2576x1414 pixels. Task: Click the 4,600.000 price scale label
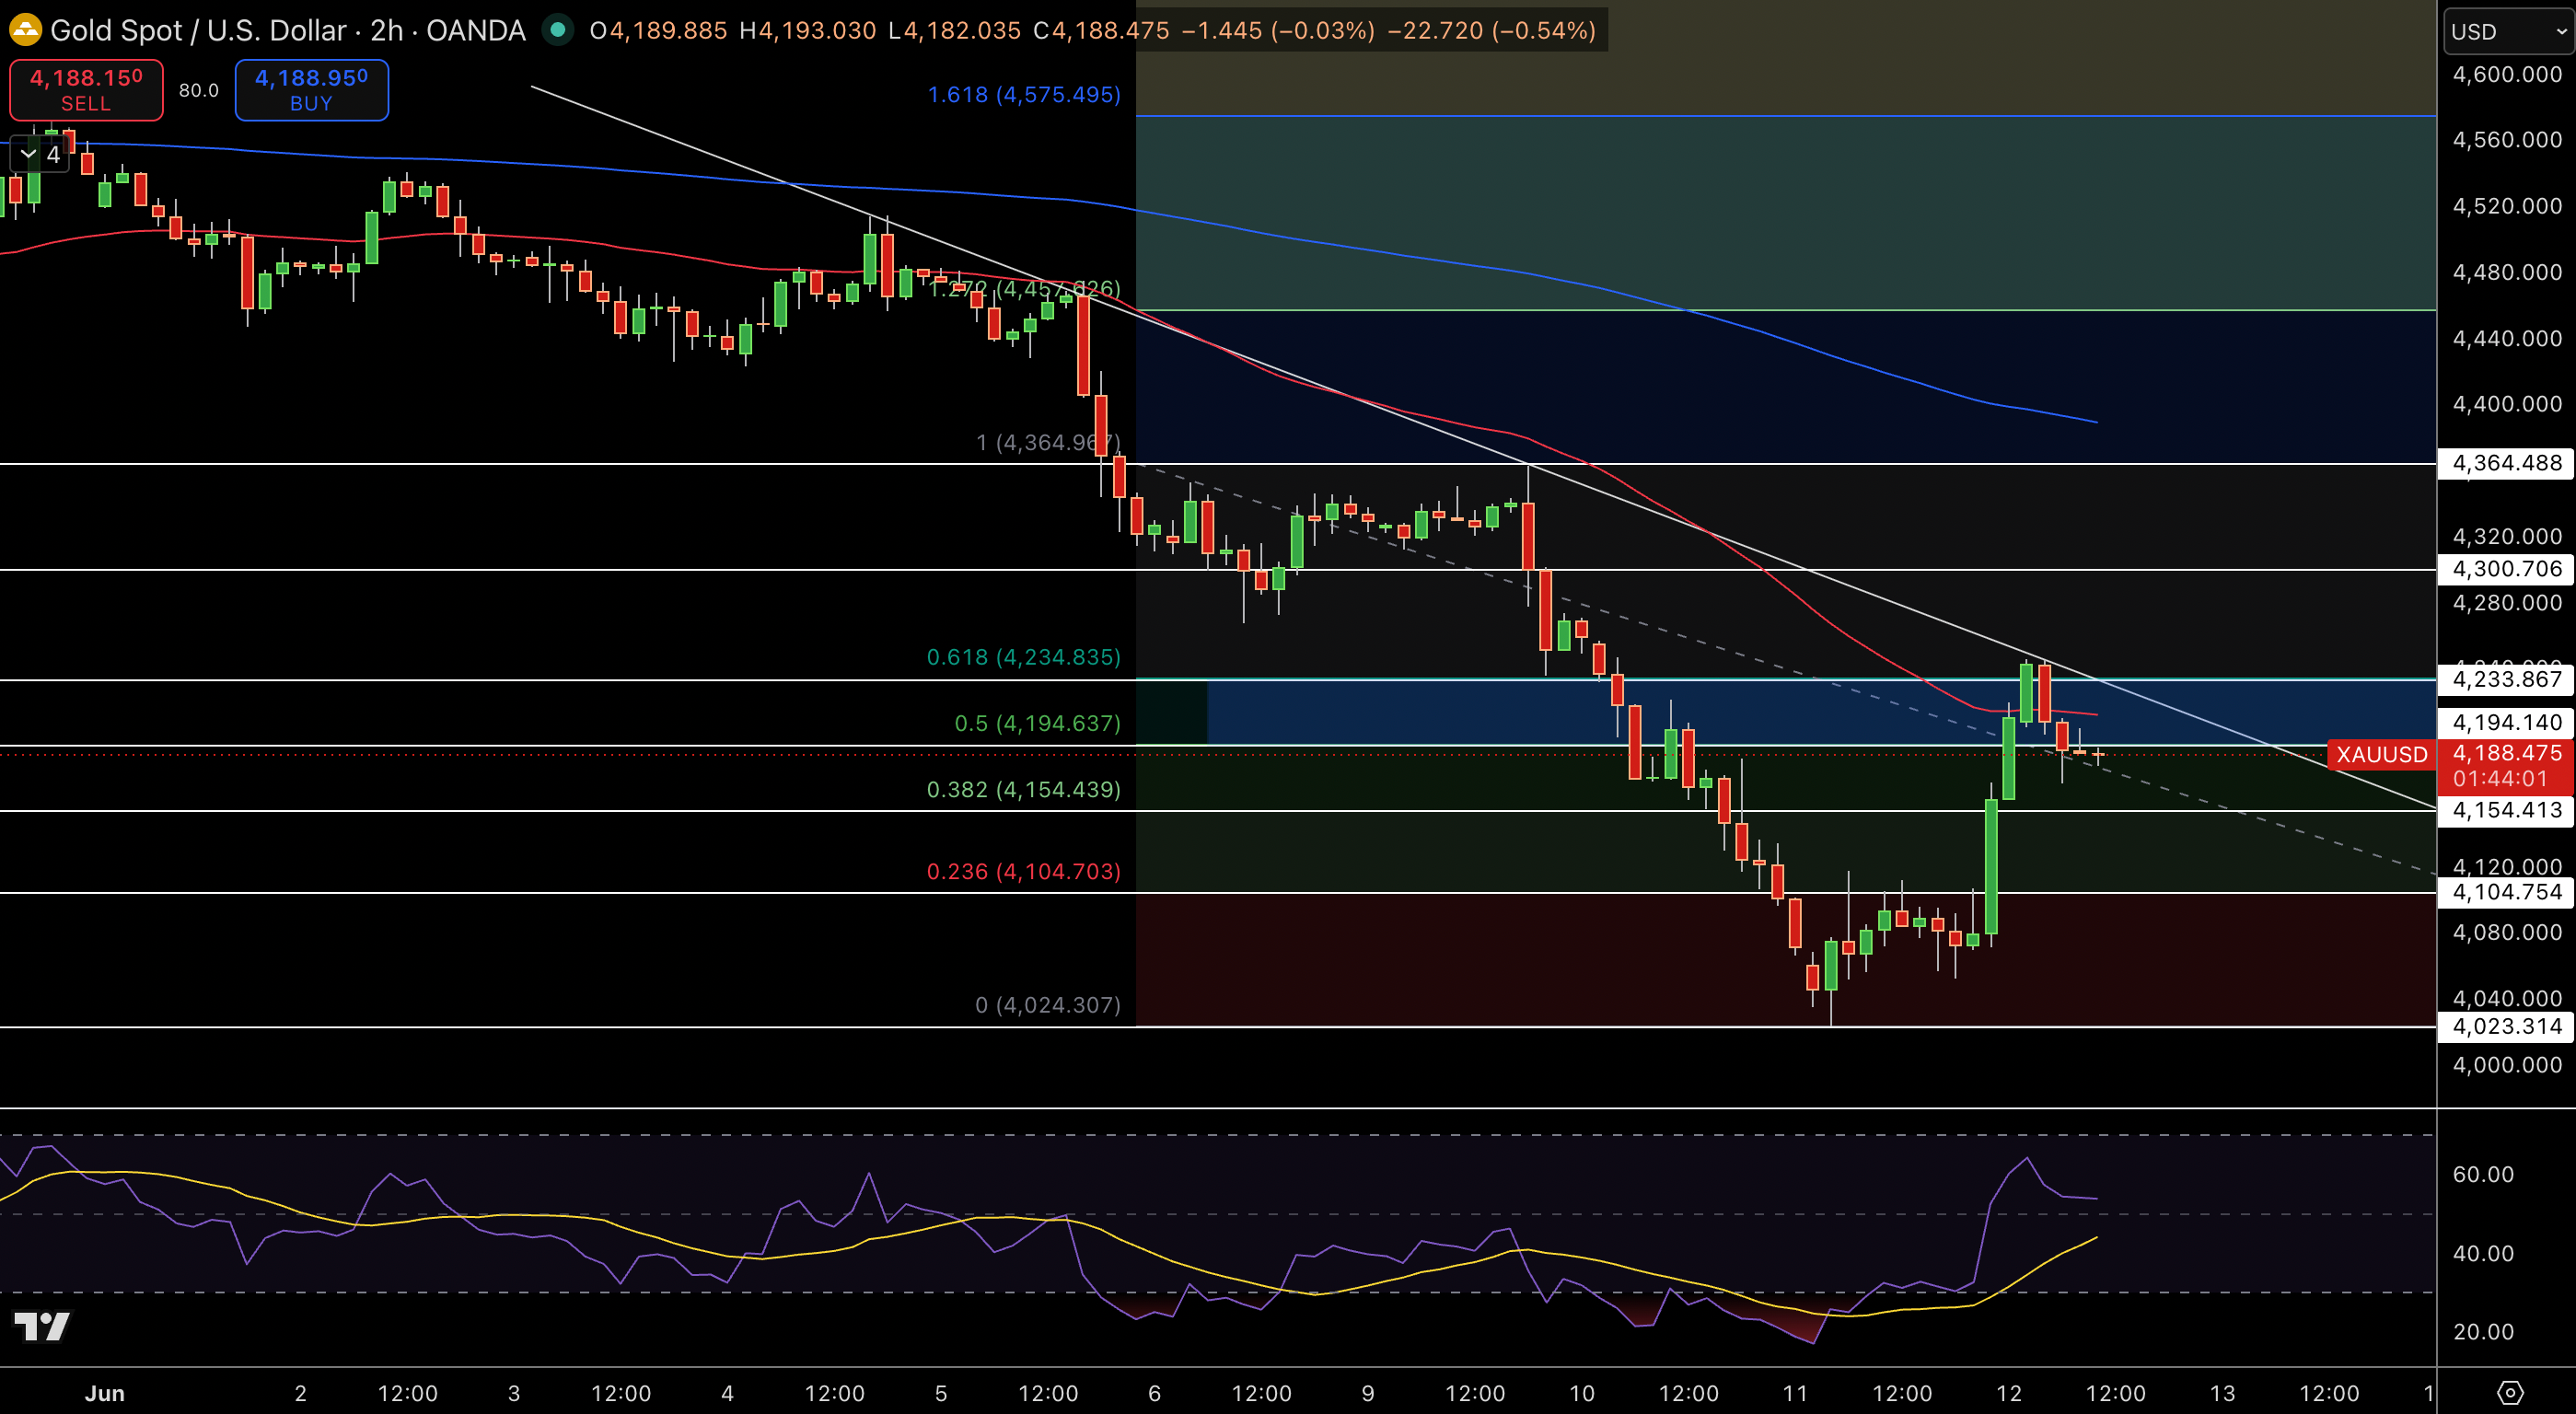pyautogui.click(x=2507, y=75)
